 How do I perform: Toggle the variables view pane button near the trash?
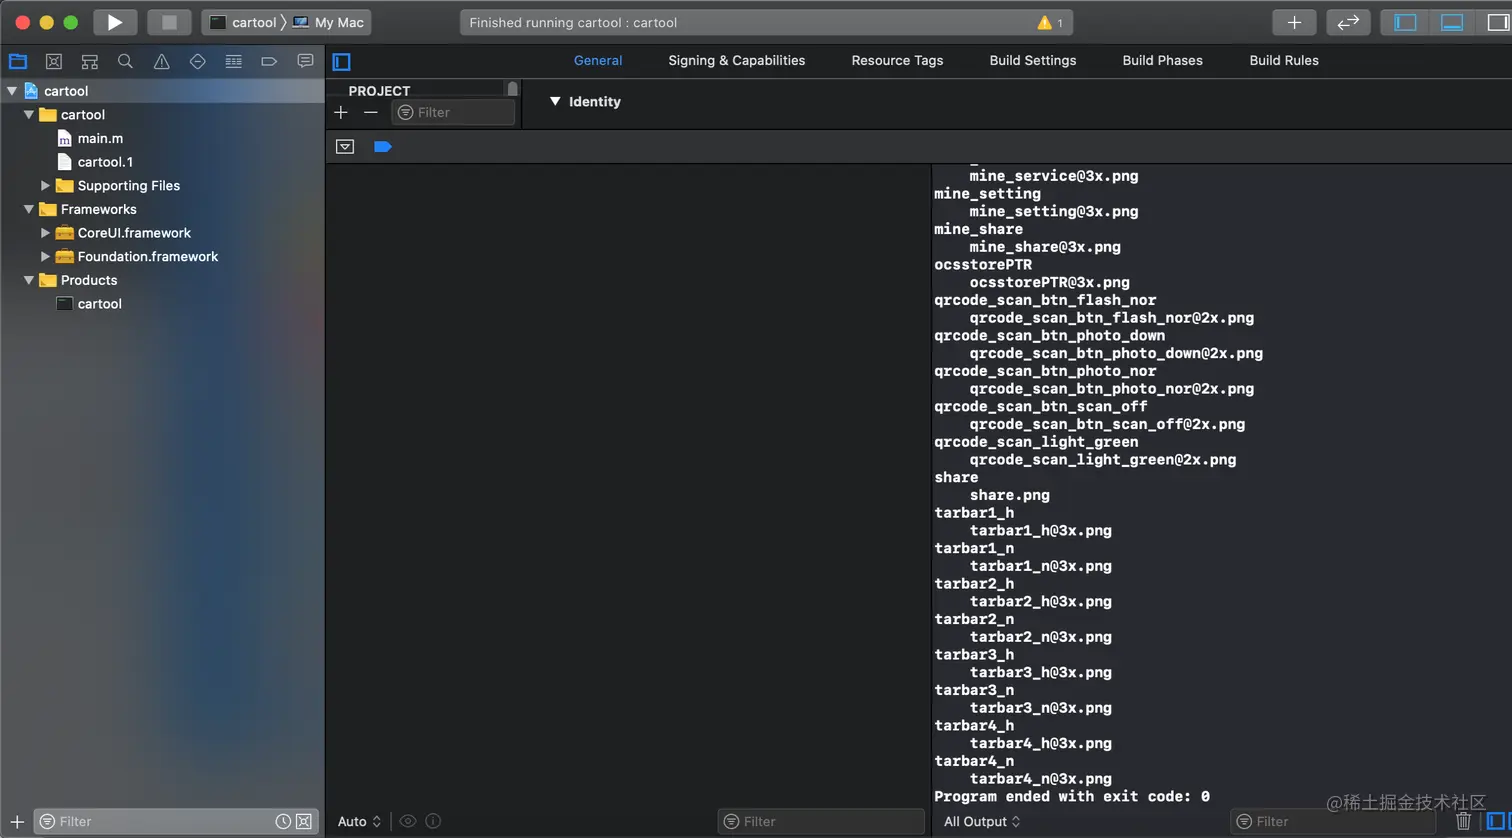(1498, 821)
